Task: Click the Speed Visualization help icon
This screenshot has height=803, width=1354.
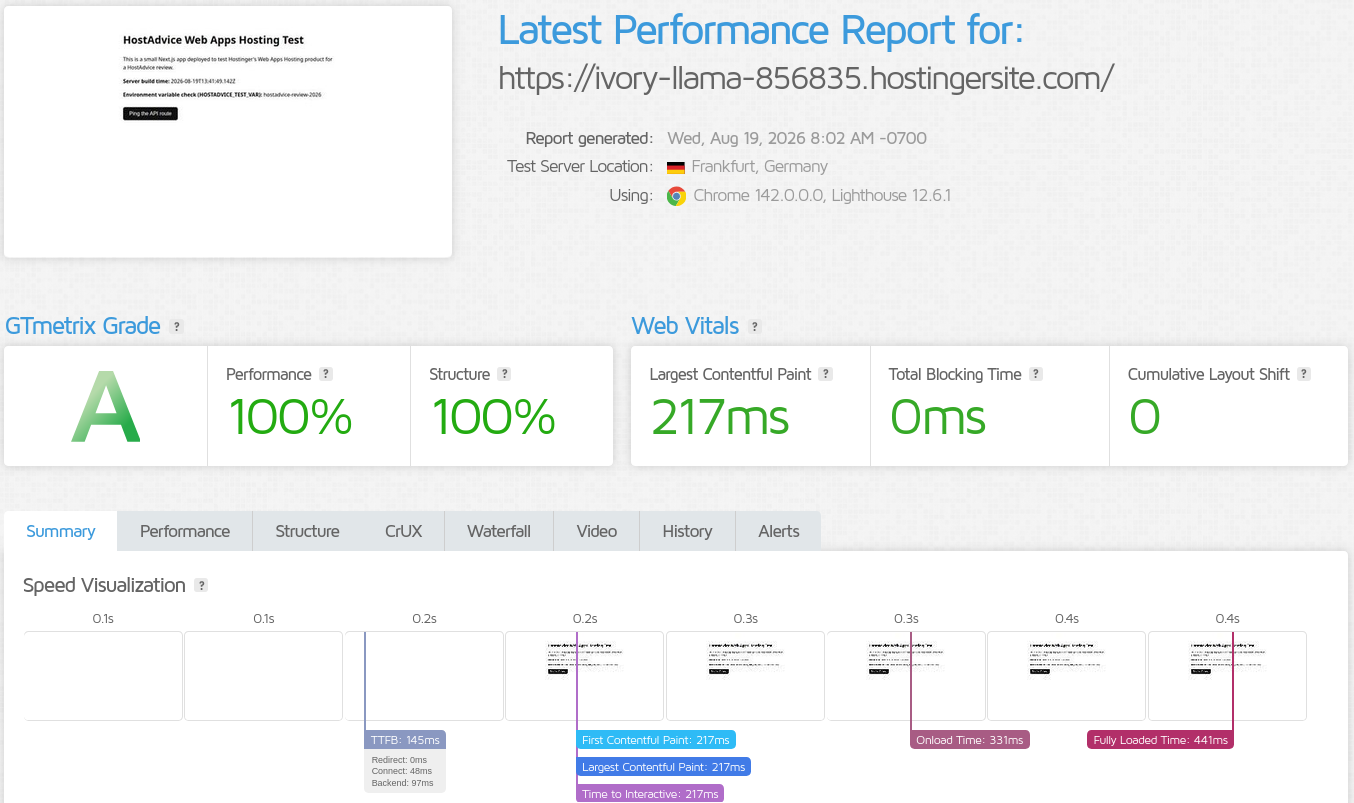Action: point(201,585)
